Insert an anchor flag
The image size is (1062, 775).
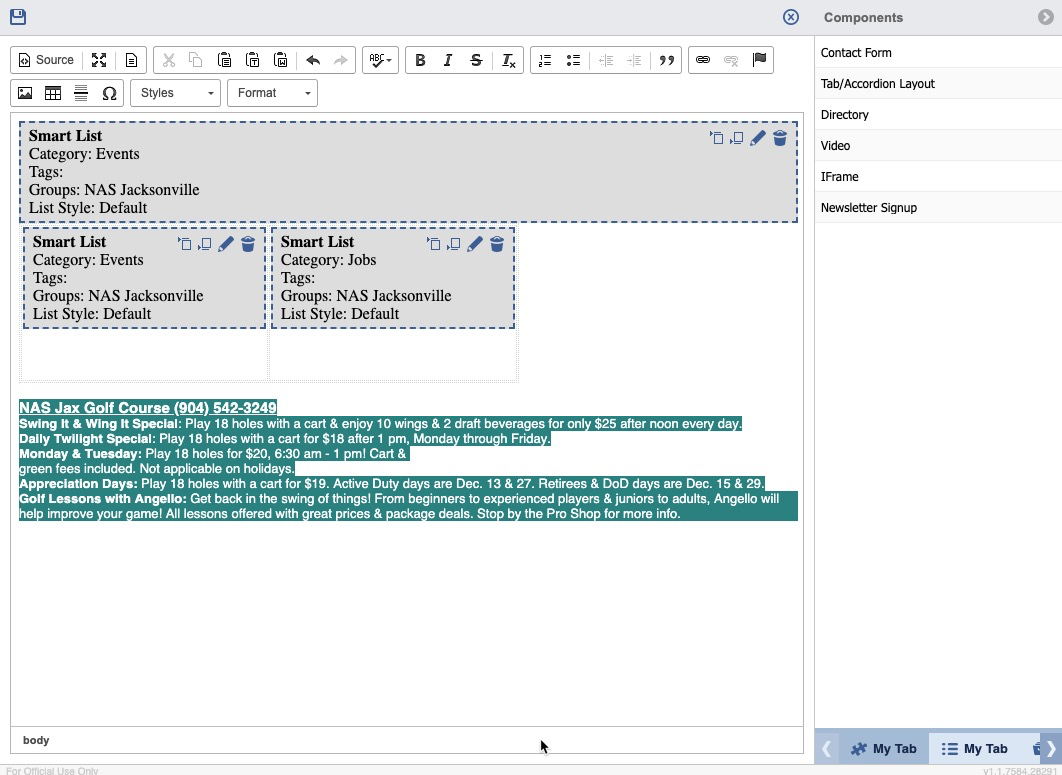(x=759, y=60)
